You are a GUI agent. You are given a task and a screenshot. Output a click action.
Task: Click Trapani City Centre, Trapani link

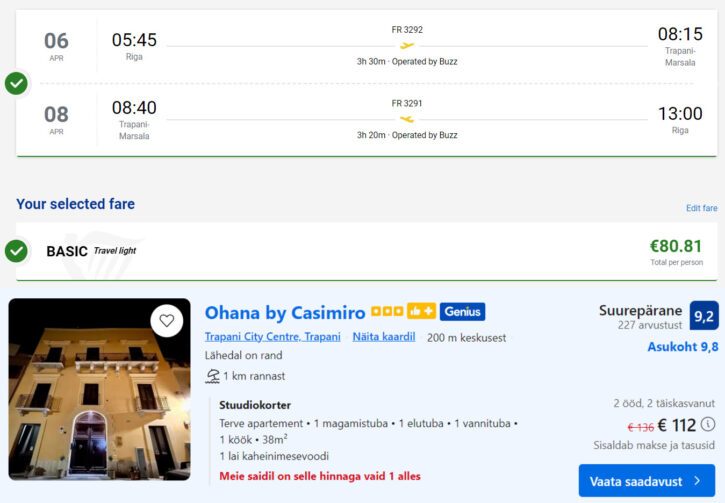272,337
